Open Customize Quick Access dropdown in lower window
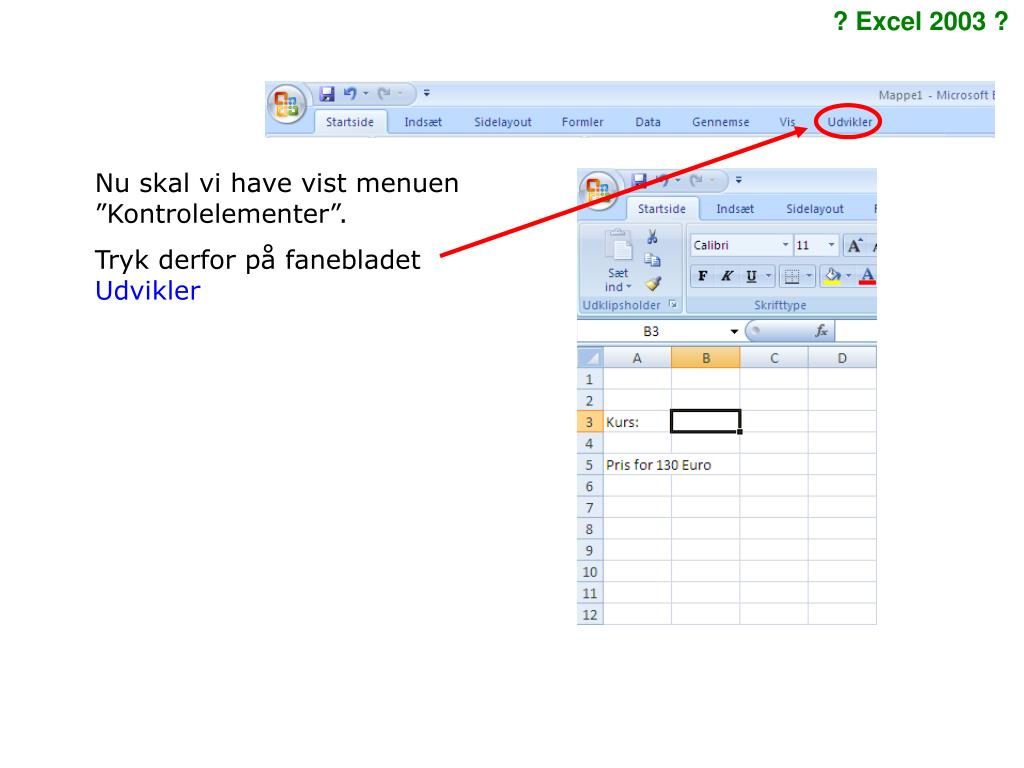 tap(739, 180)
